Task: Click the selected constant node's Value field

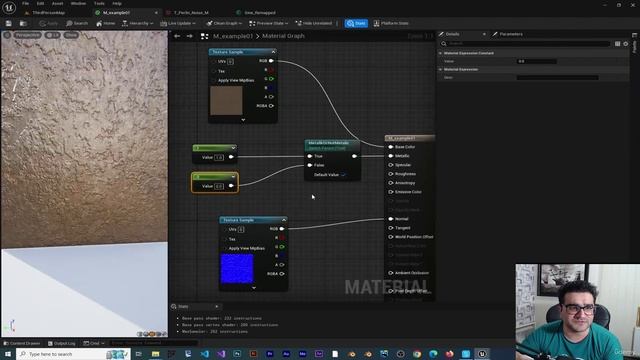Action: 219,186
